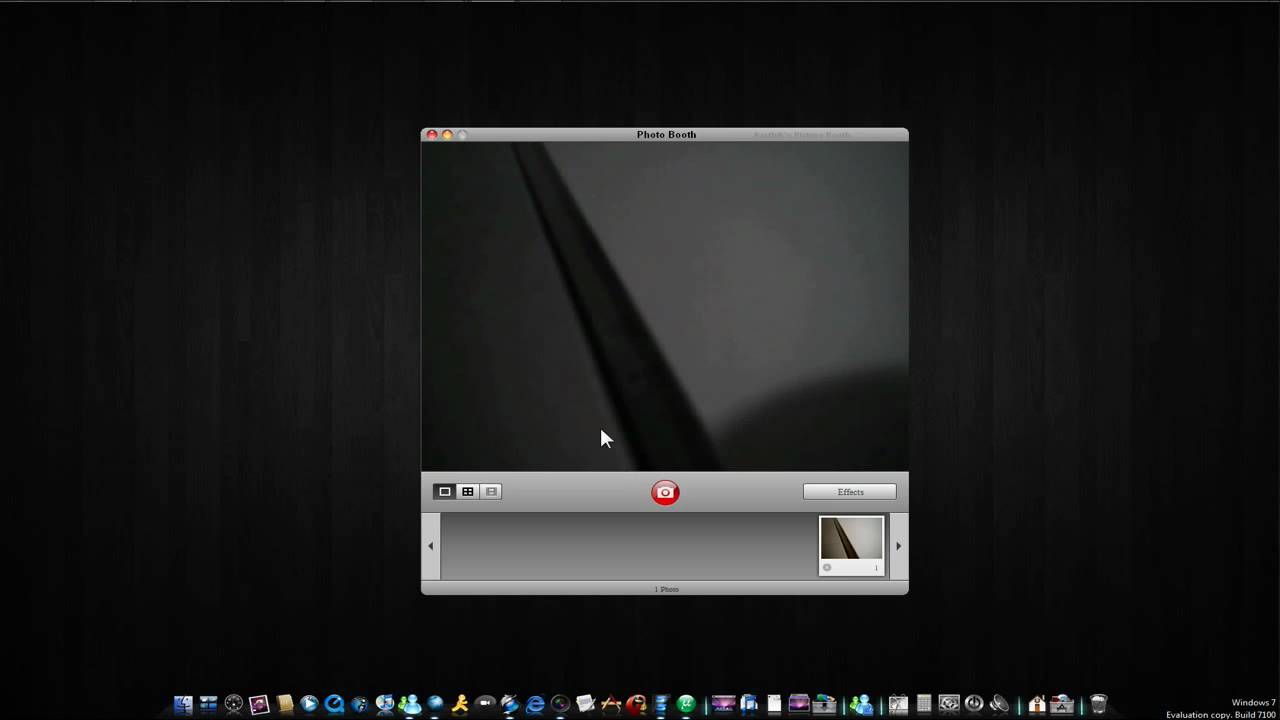Open first Messenger buddies icon in dock

point(410,704)
